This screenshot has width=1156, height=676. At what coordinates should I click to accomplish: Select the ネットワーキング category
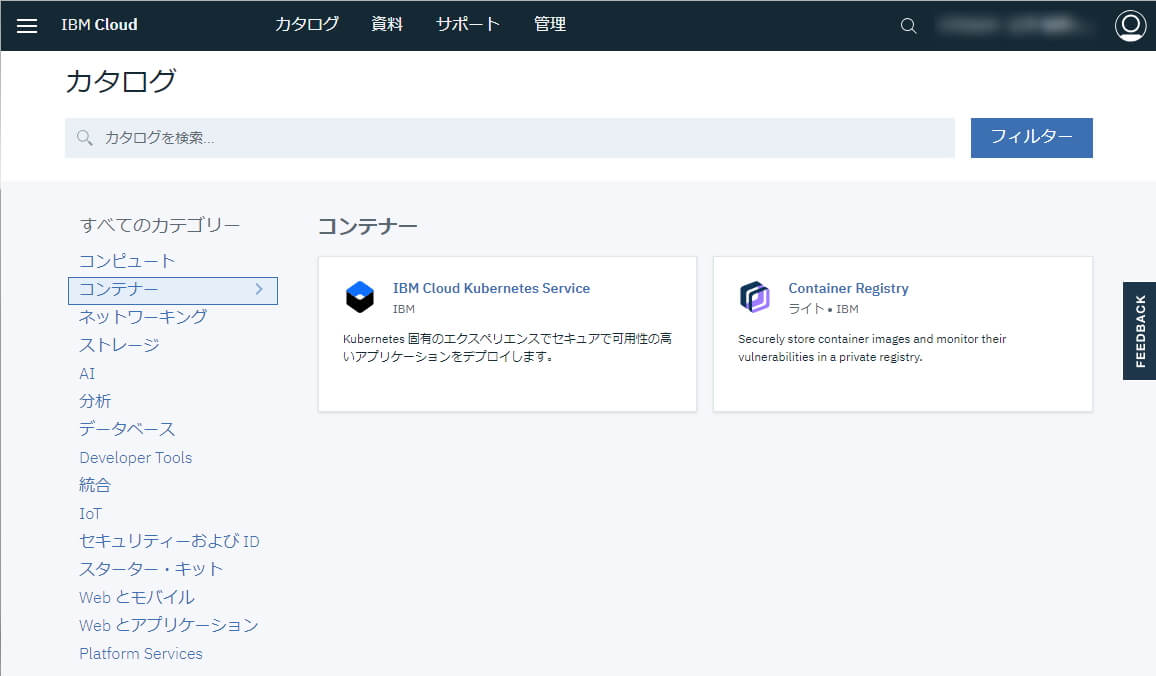point(143,317)
